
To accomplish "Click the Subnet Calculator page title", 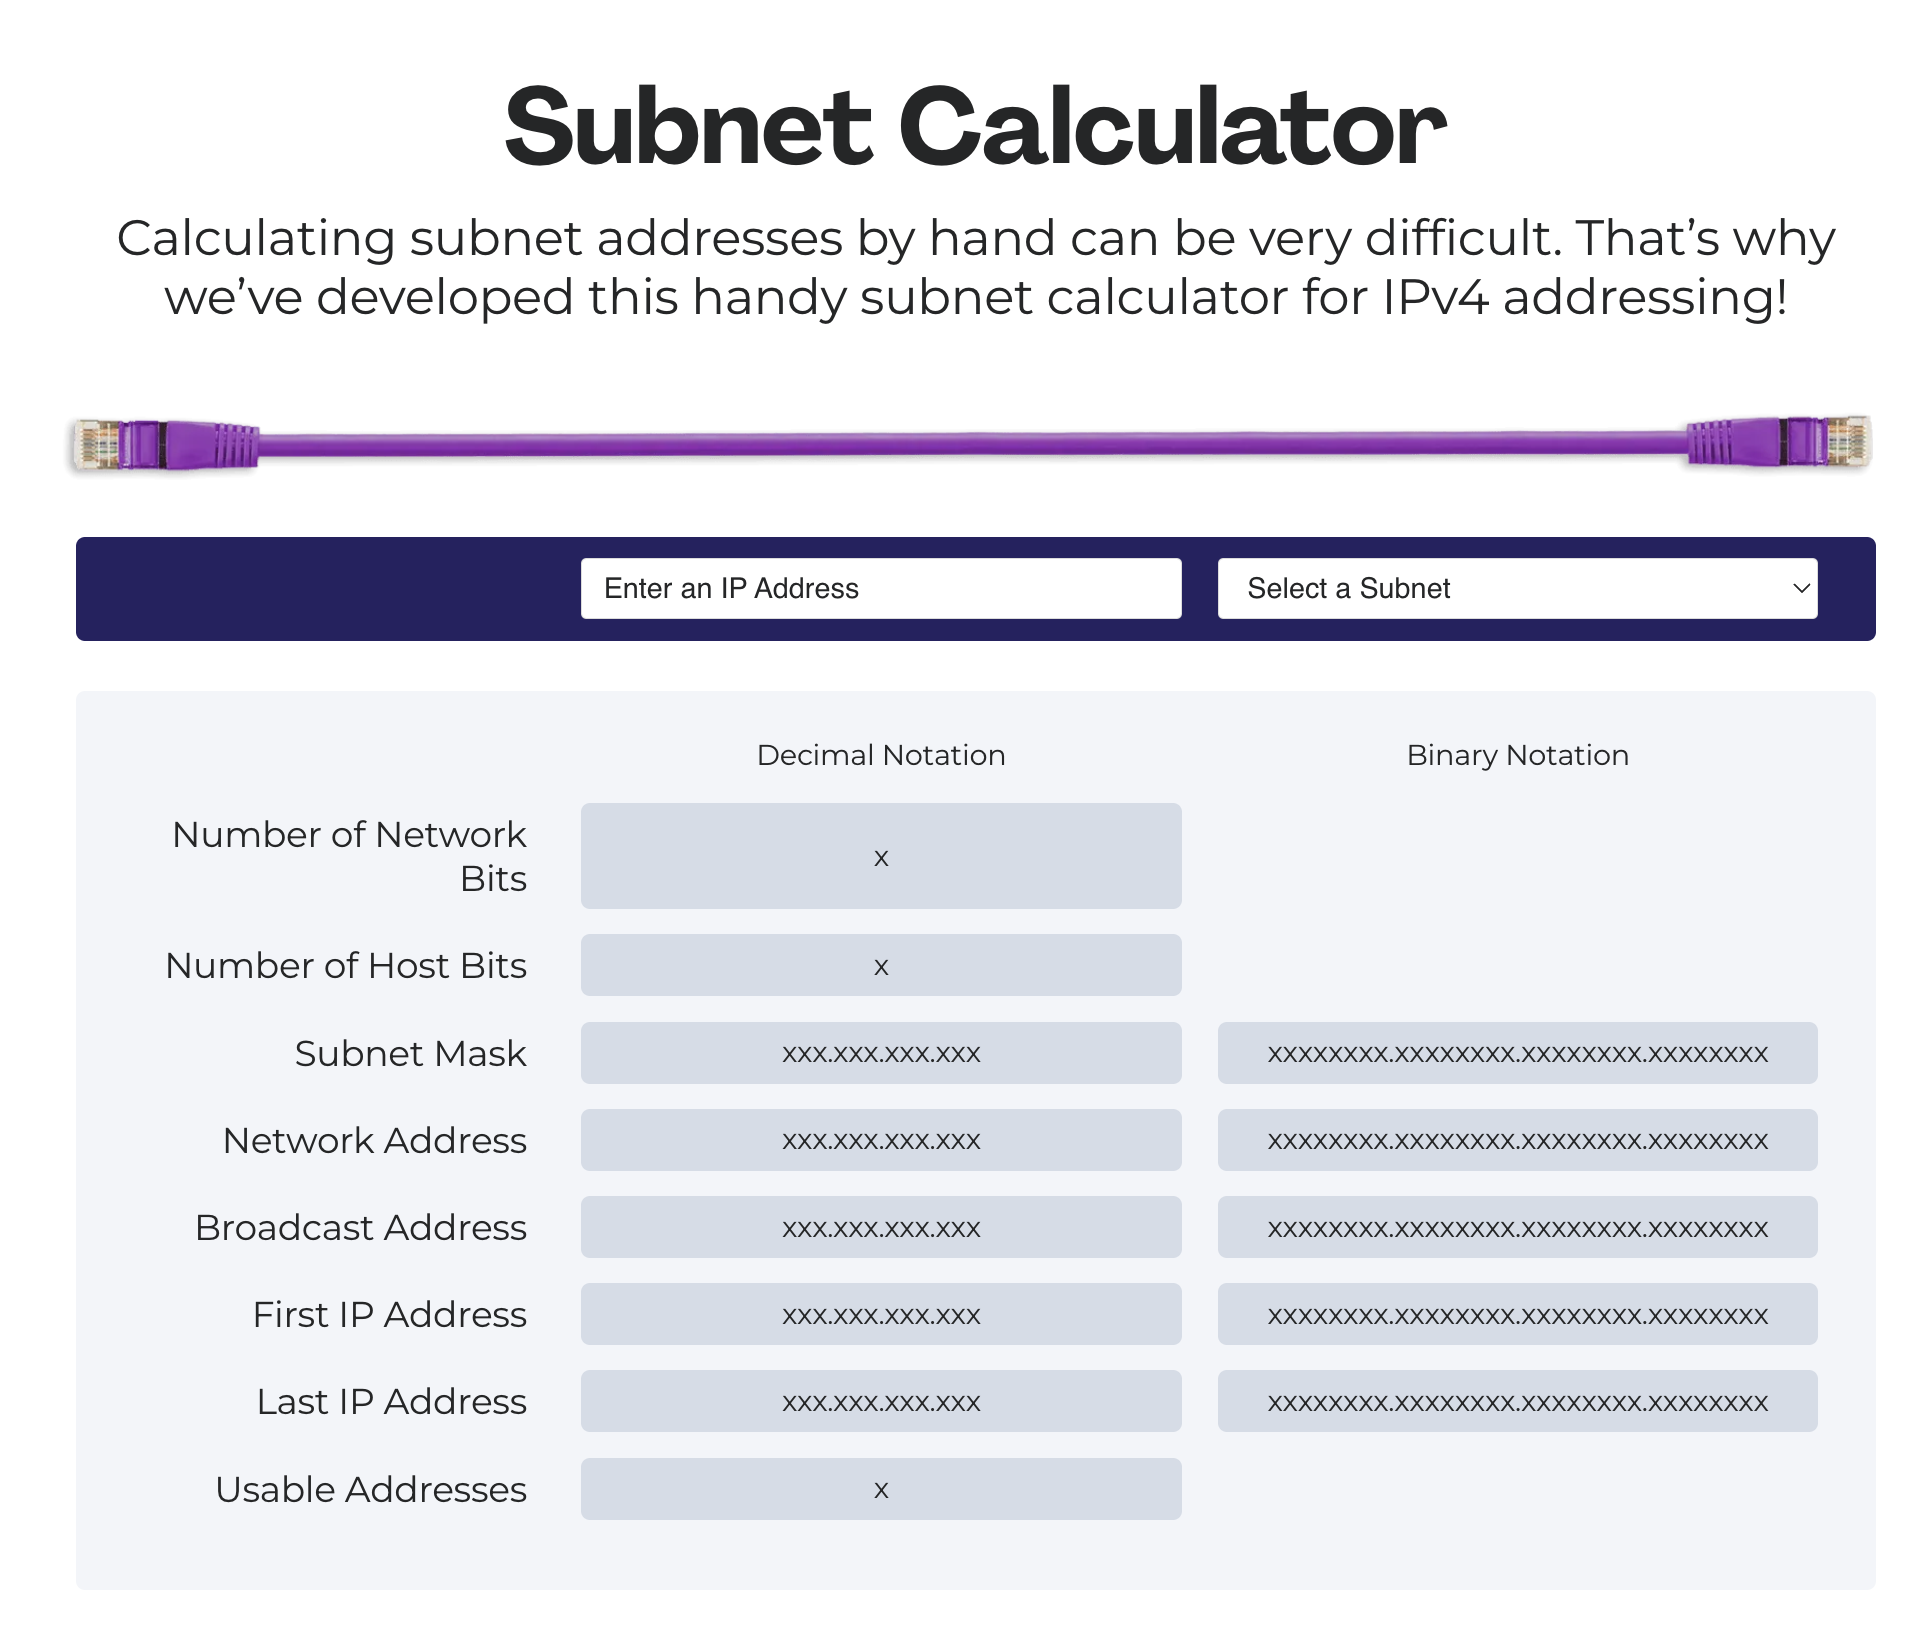I will click(959, 123).
